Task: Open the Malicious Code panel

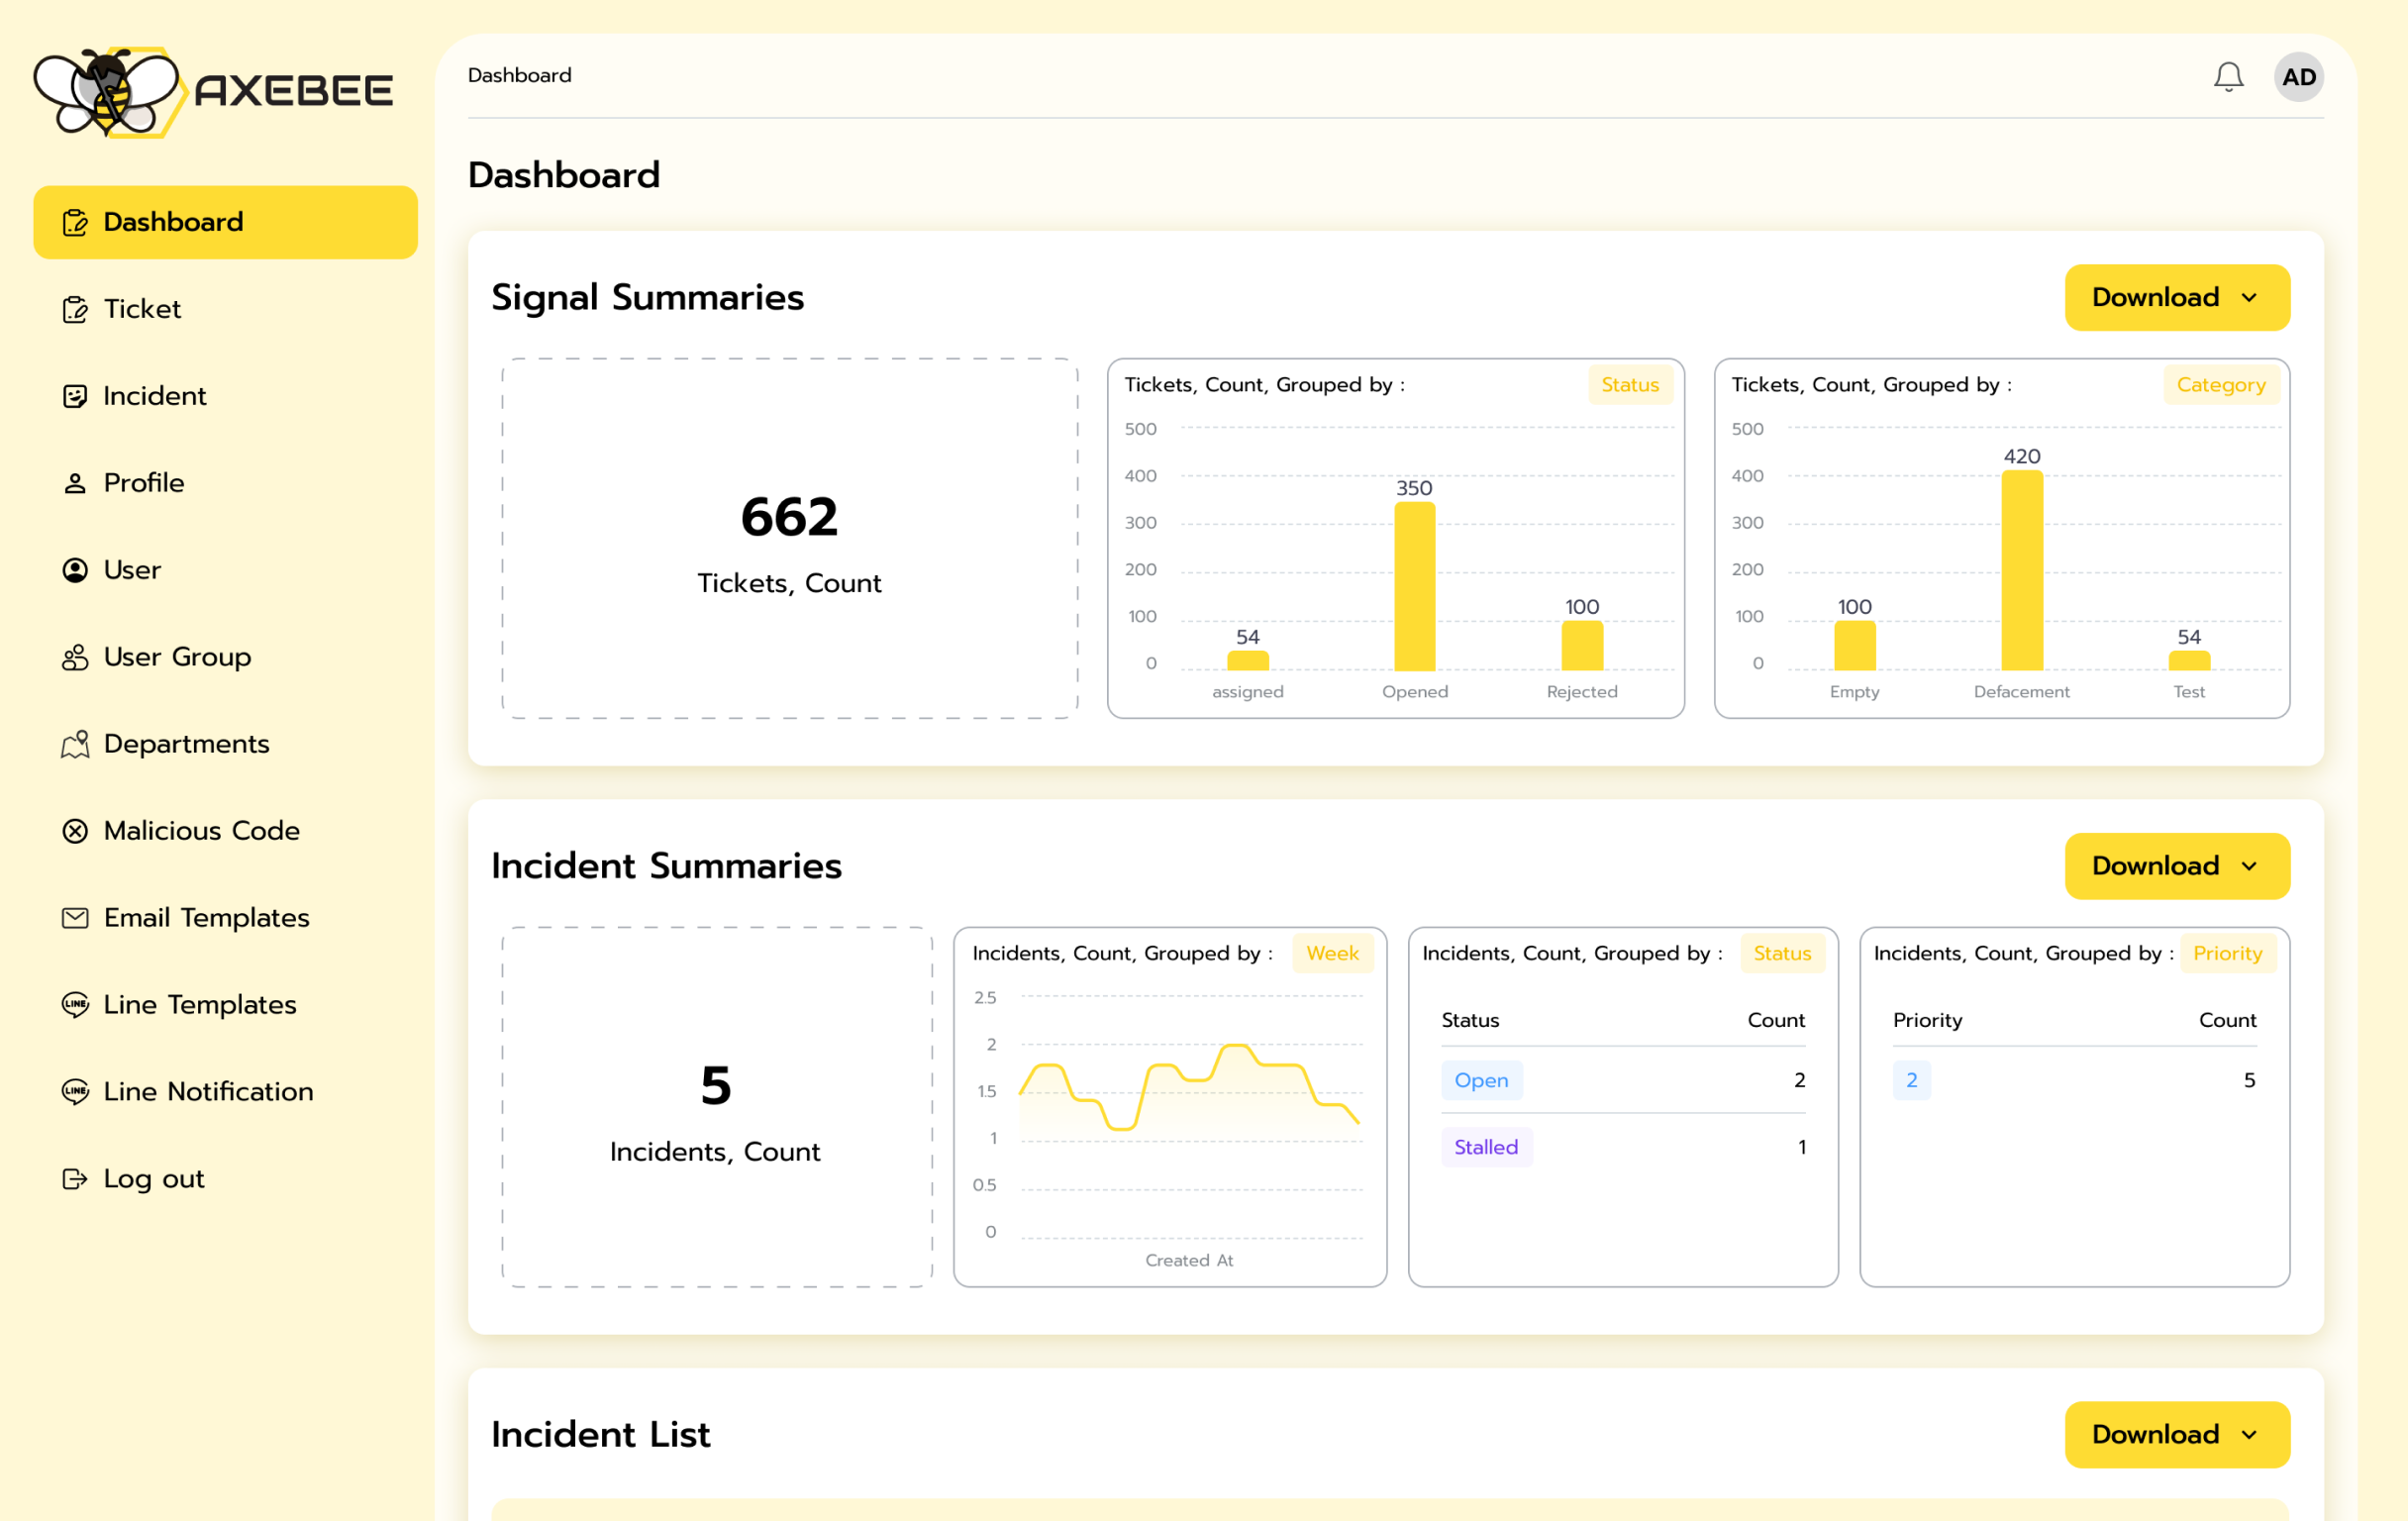Action: point(200,831)
